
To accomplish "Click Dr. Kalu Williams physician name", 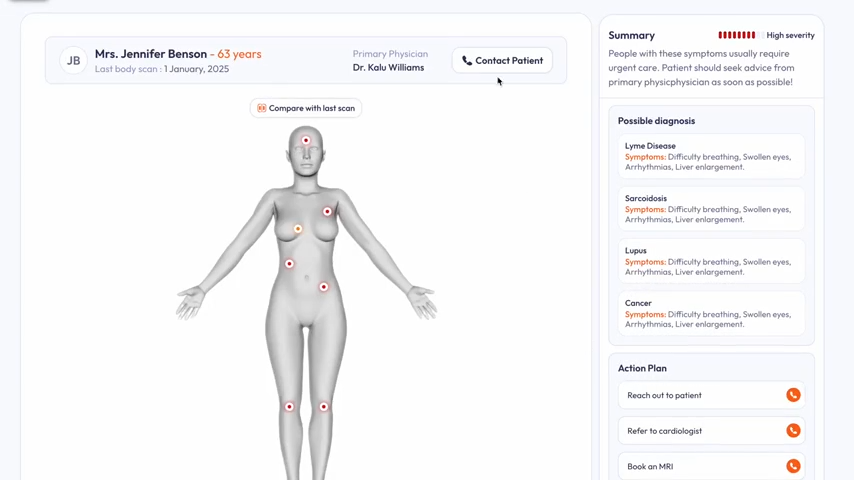I will click(388, 68).
